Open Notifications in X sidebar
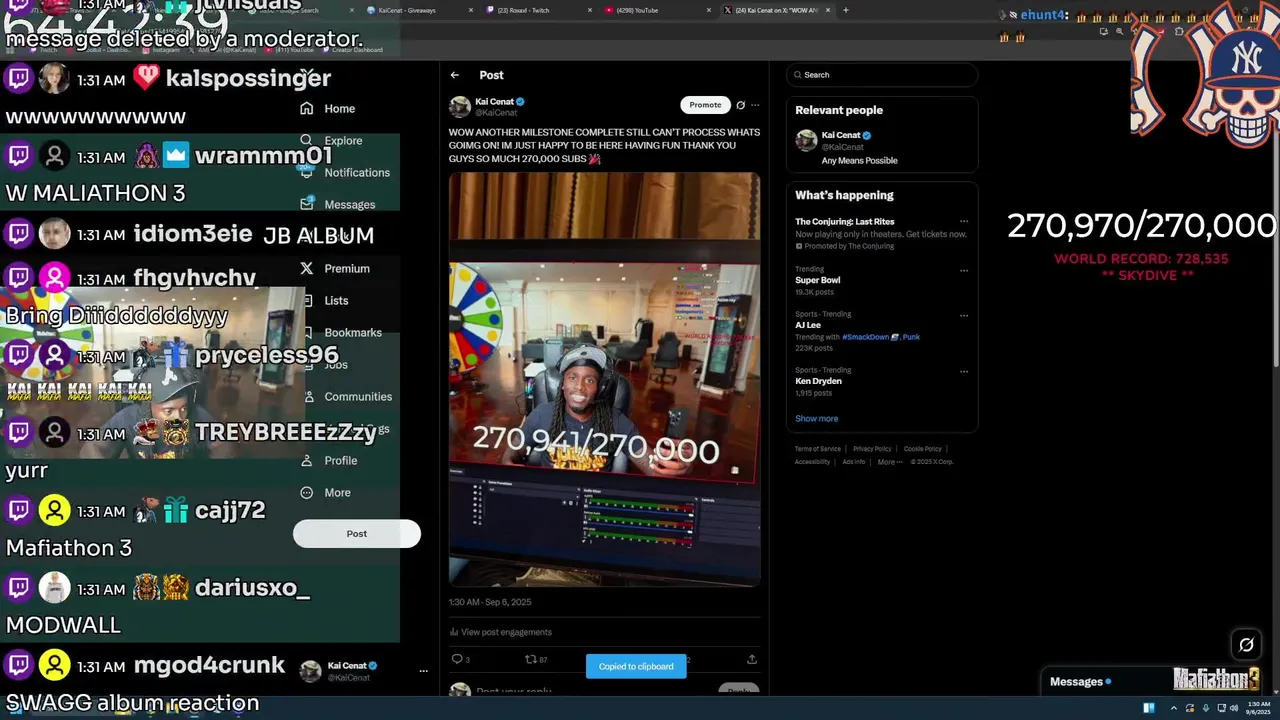The height and width of the screenshot is (720, 1280). tap(345, 172)
